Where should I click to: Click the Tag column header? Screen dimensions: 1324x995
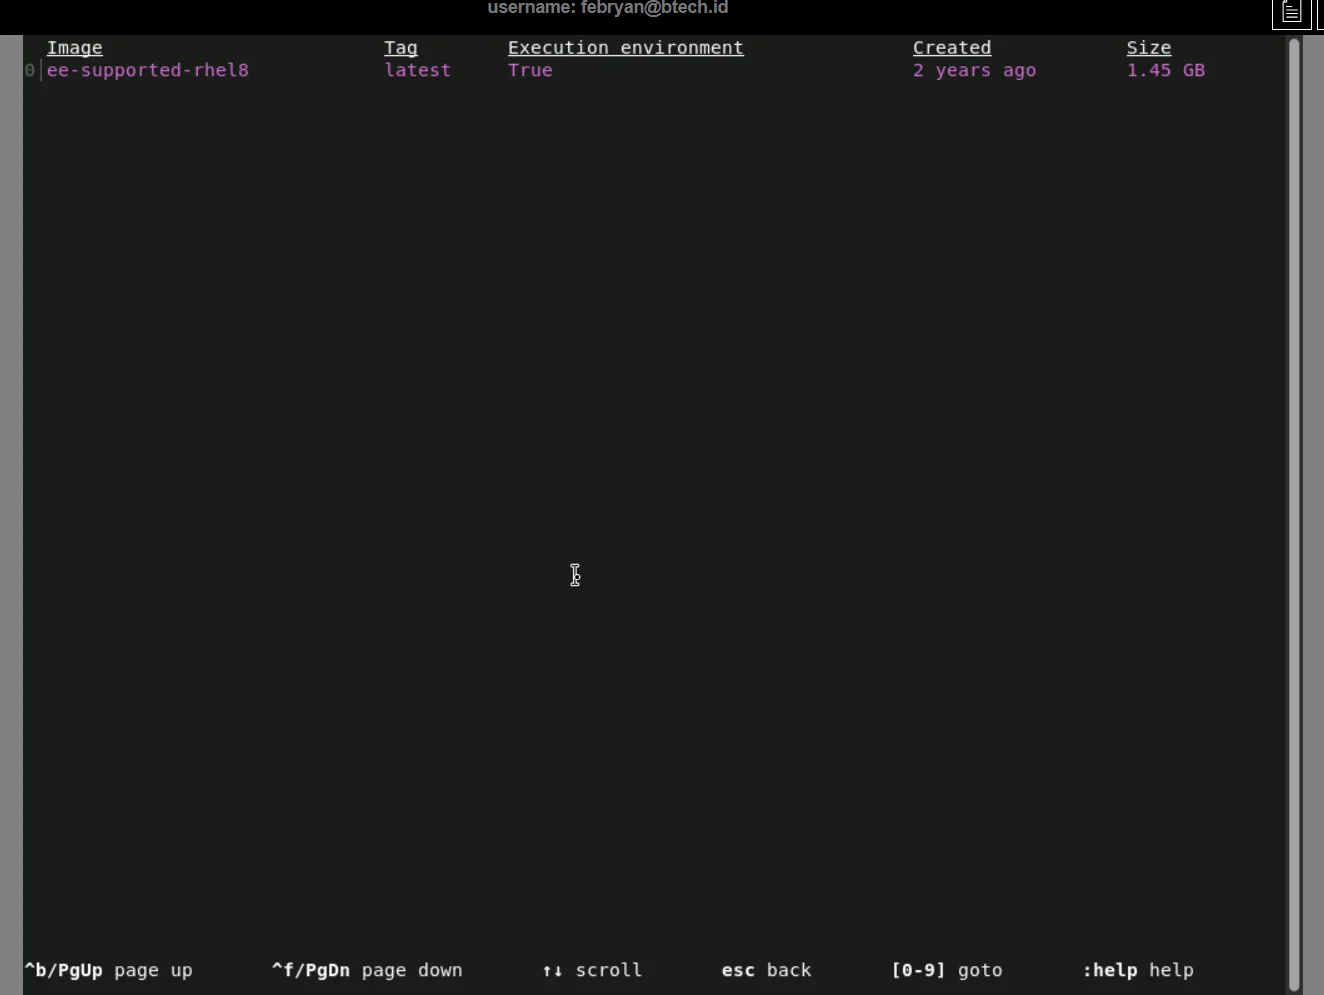400,48
